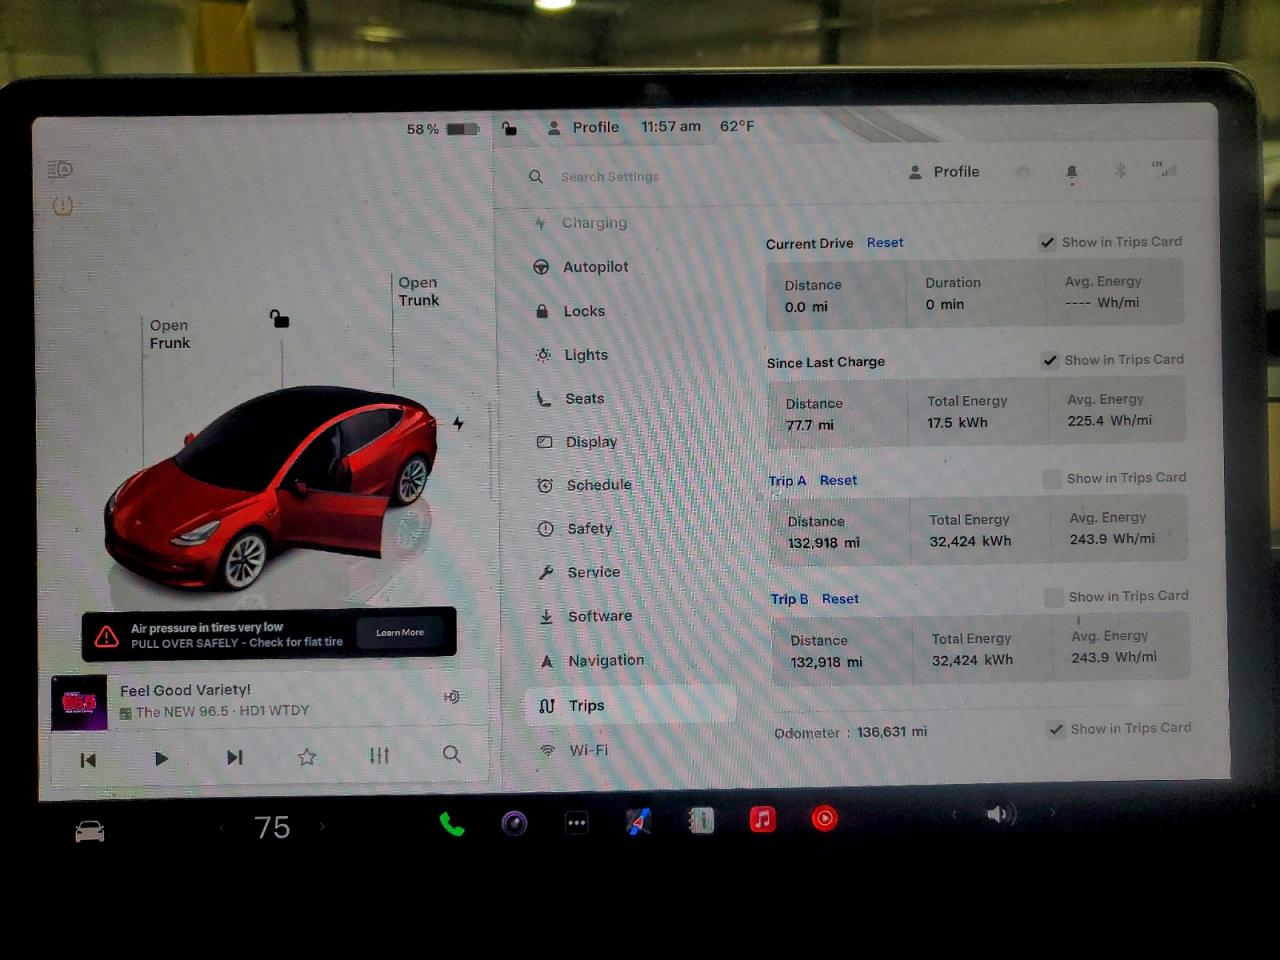
Task: Check Show in Trips Card for Trip A
Action: (1052, 479)
